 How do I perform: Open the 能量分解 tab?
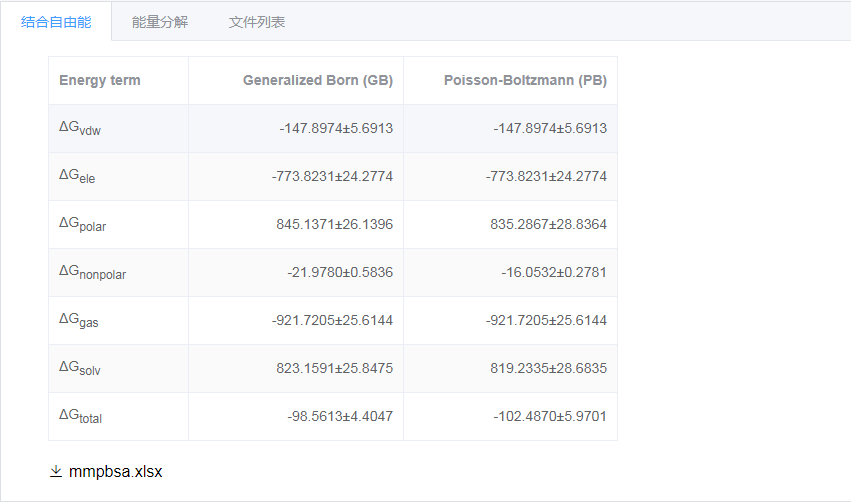pos(160,21)
